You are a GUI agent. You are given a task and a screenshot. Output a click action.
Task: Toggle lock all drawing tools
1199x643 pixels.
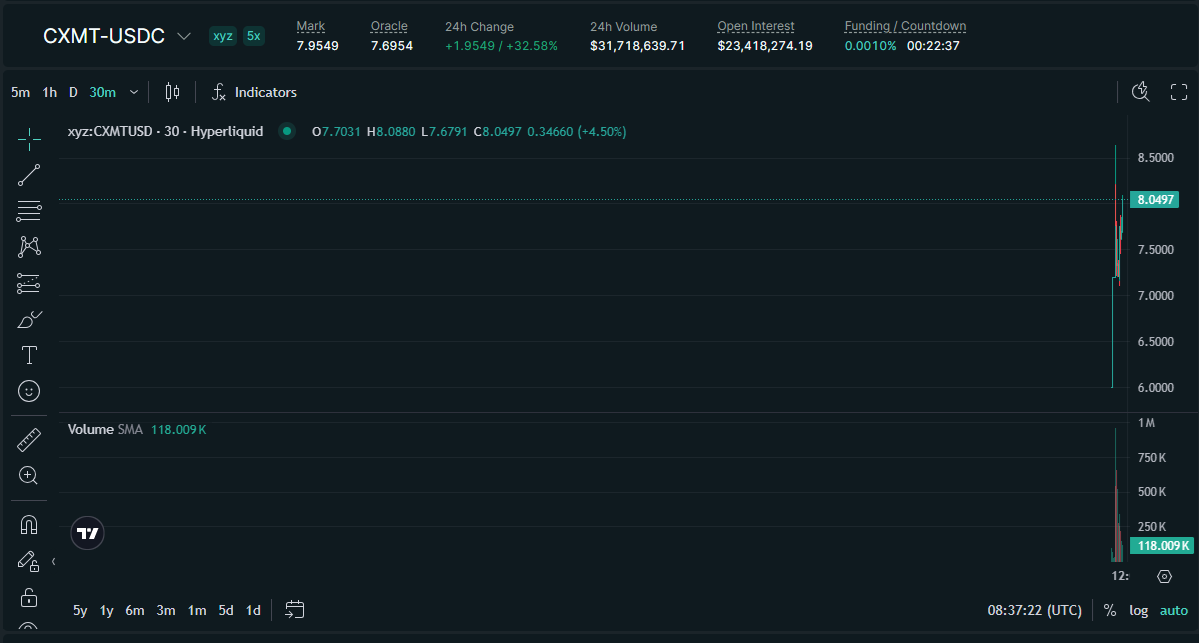(29, 597)
